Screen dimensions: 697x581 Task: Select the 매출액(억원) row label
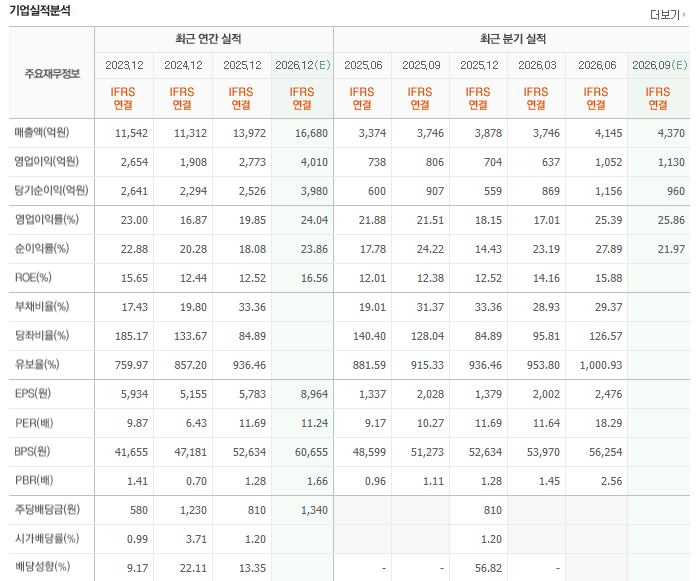pyautogui.click(x=42, y=132)
